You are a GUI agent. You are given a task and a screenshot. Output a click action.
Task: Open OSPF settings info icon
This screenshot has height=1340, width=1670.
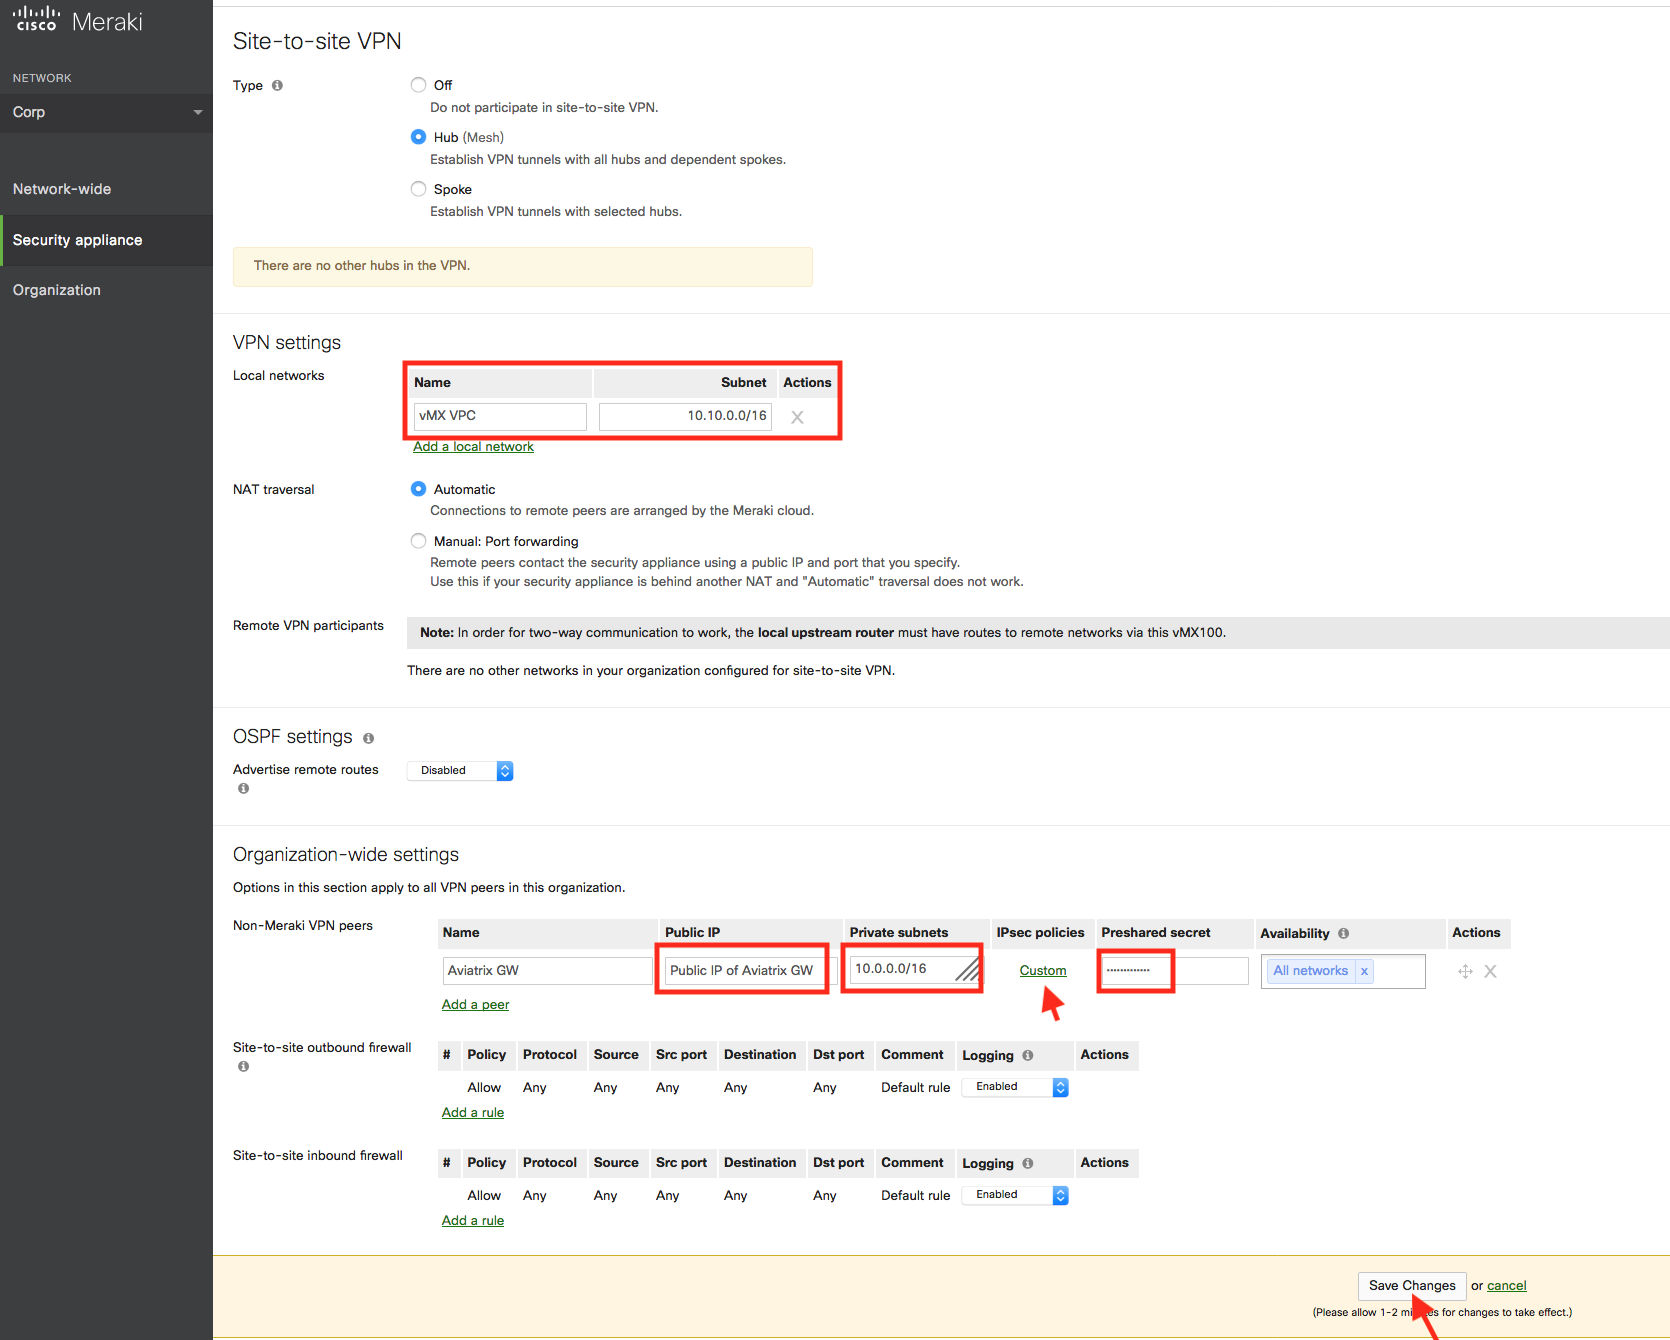pyautogui.click(x=368, y=738)
